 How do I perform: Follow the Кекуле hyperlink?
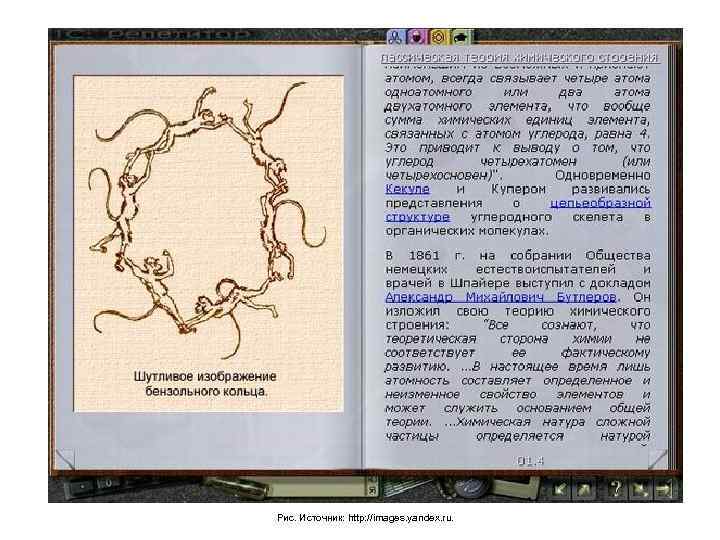pyautogui.click(x=407, y=189)
